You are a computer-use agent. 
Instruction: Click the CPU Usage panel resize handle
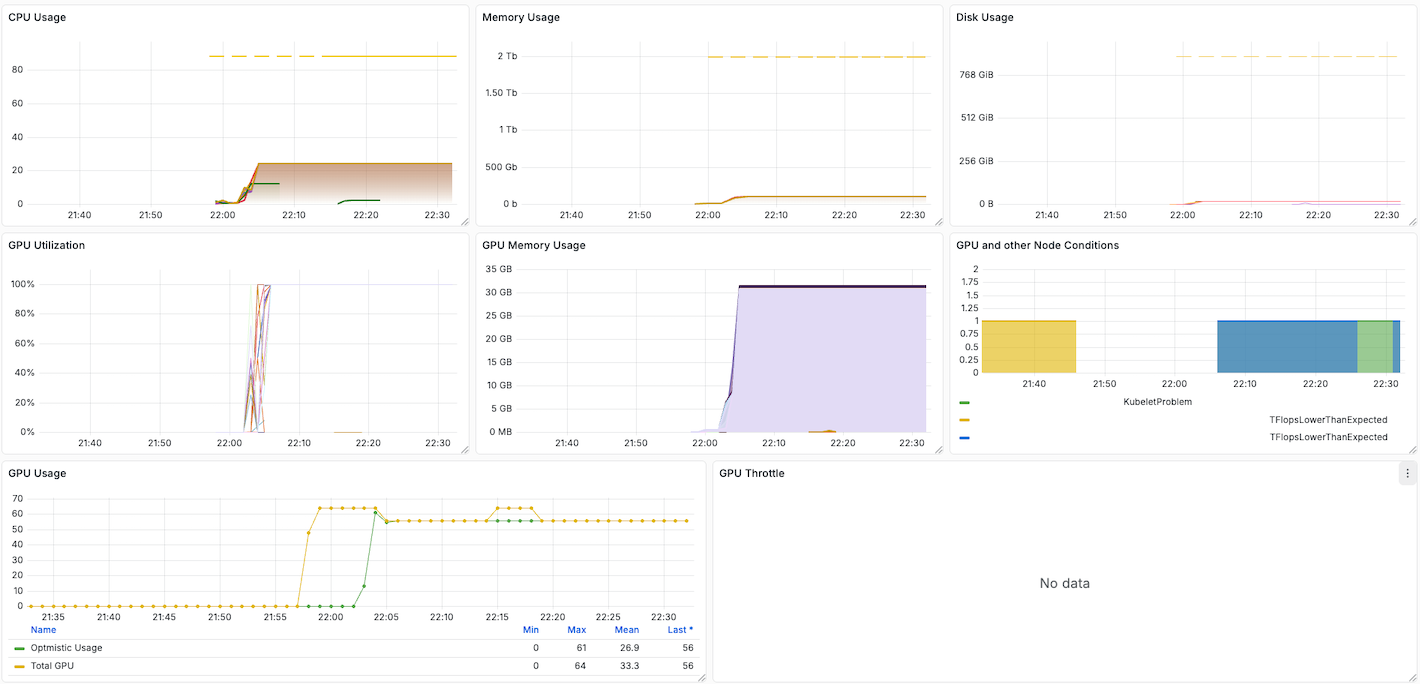464,222
